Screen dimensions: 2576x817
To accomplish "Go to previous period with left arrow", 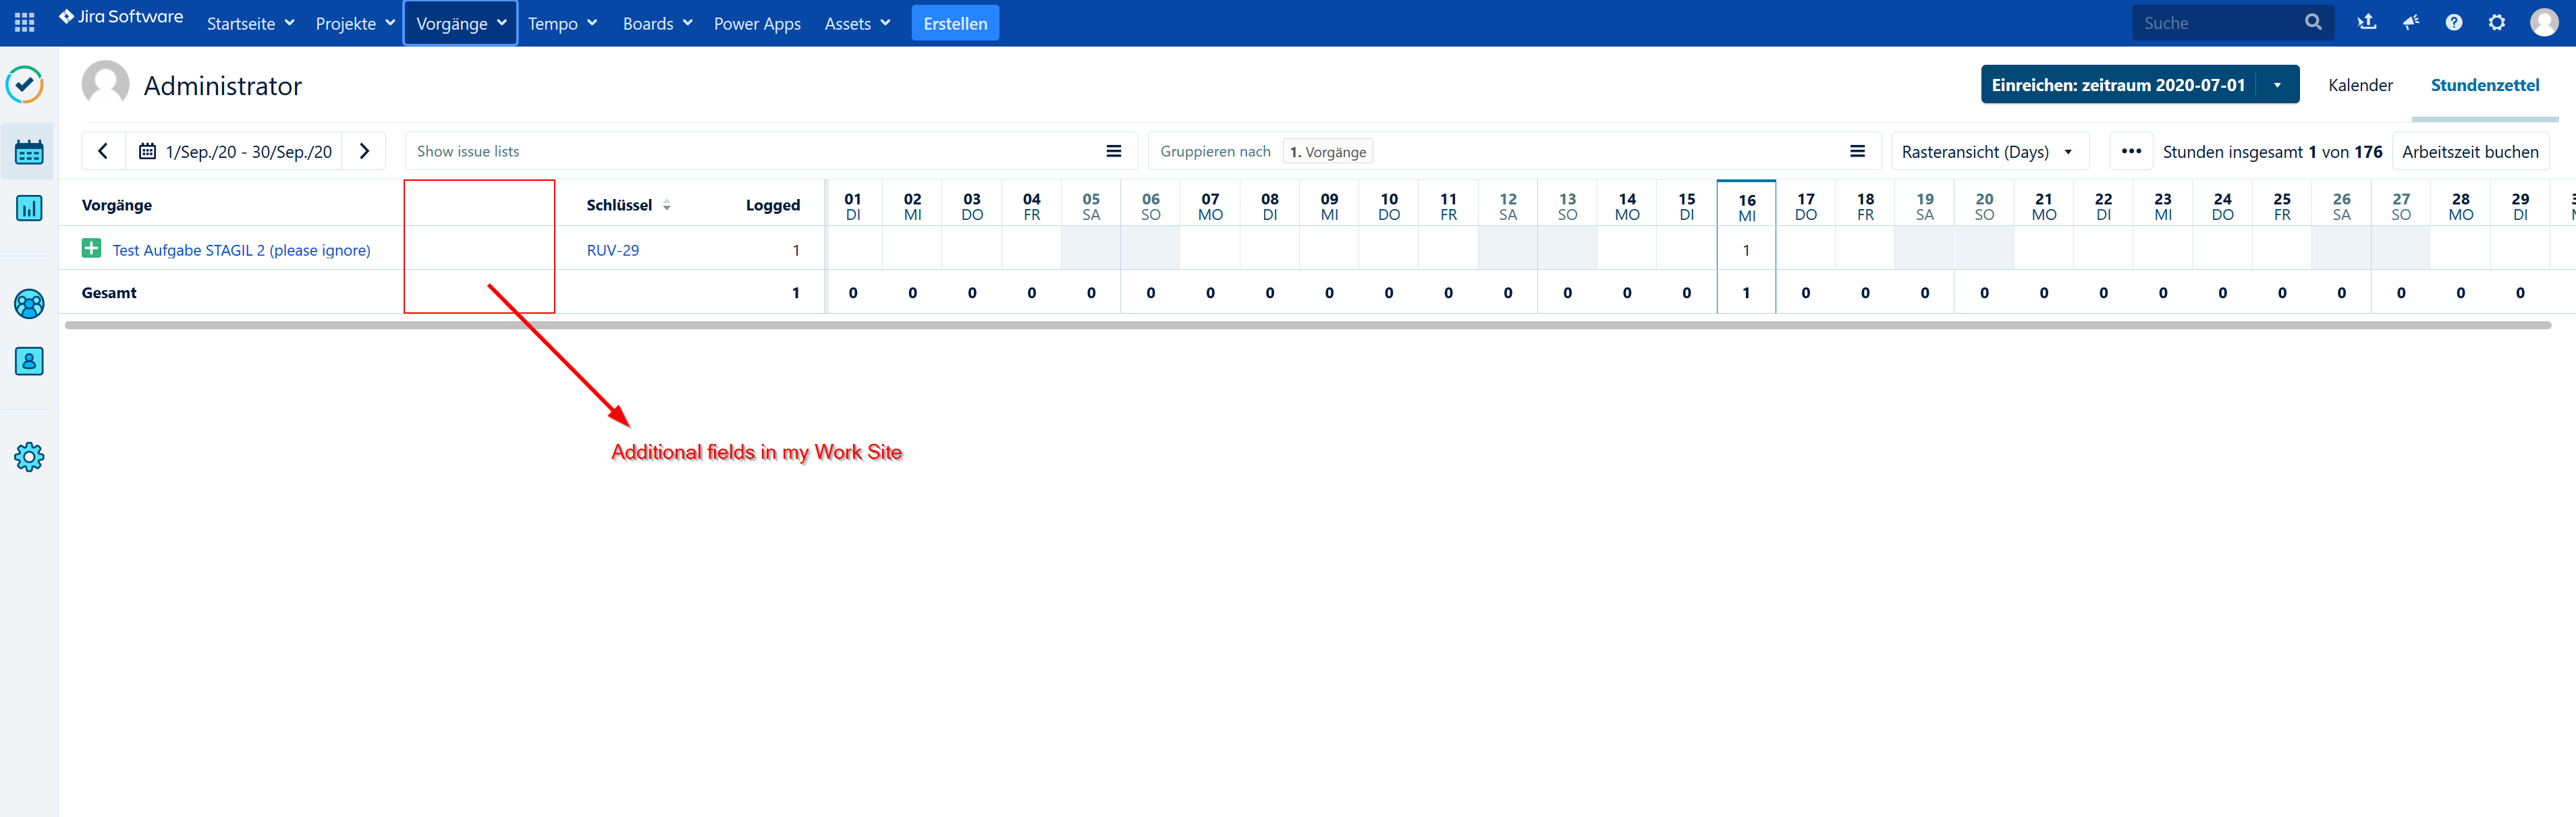I will 103,151.
